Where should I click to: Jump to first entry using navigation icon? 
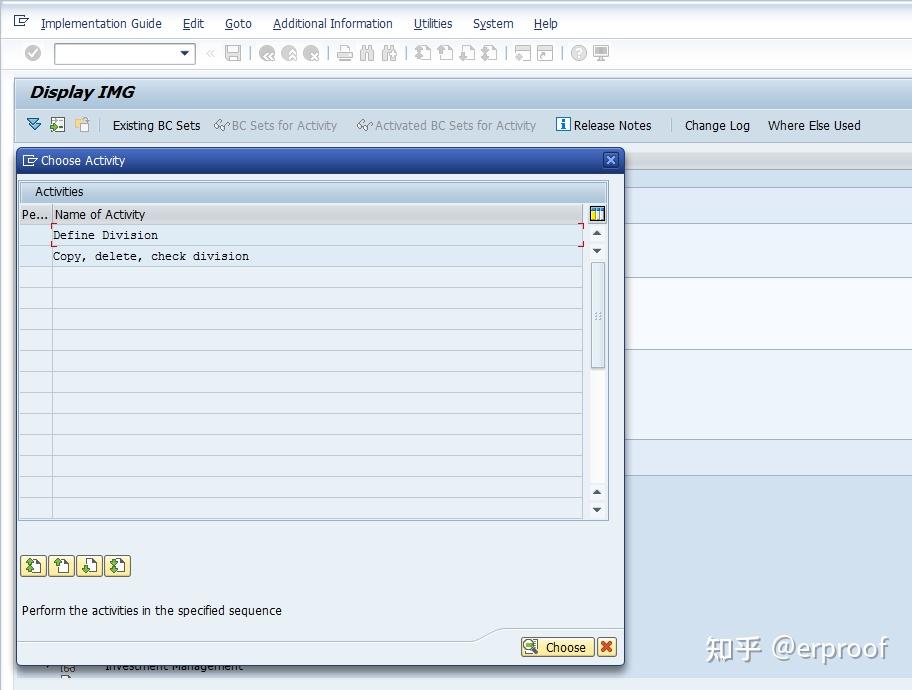[33, 566]
